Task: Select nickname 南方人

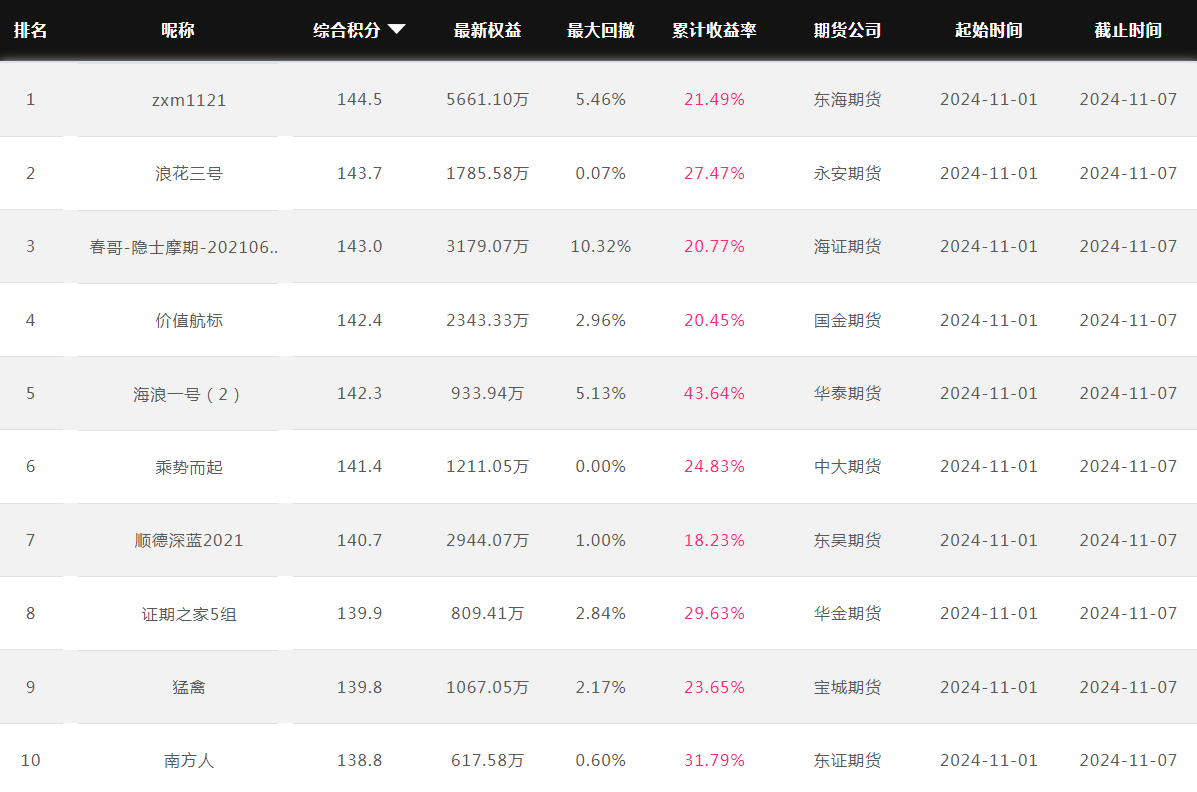Action: click(189, 761)
